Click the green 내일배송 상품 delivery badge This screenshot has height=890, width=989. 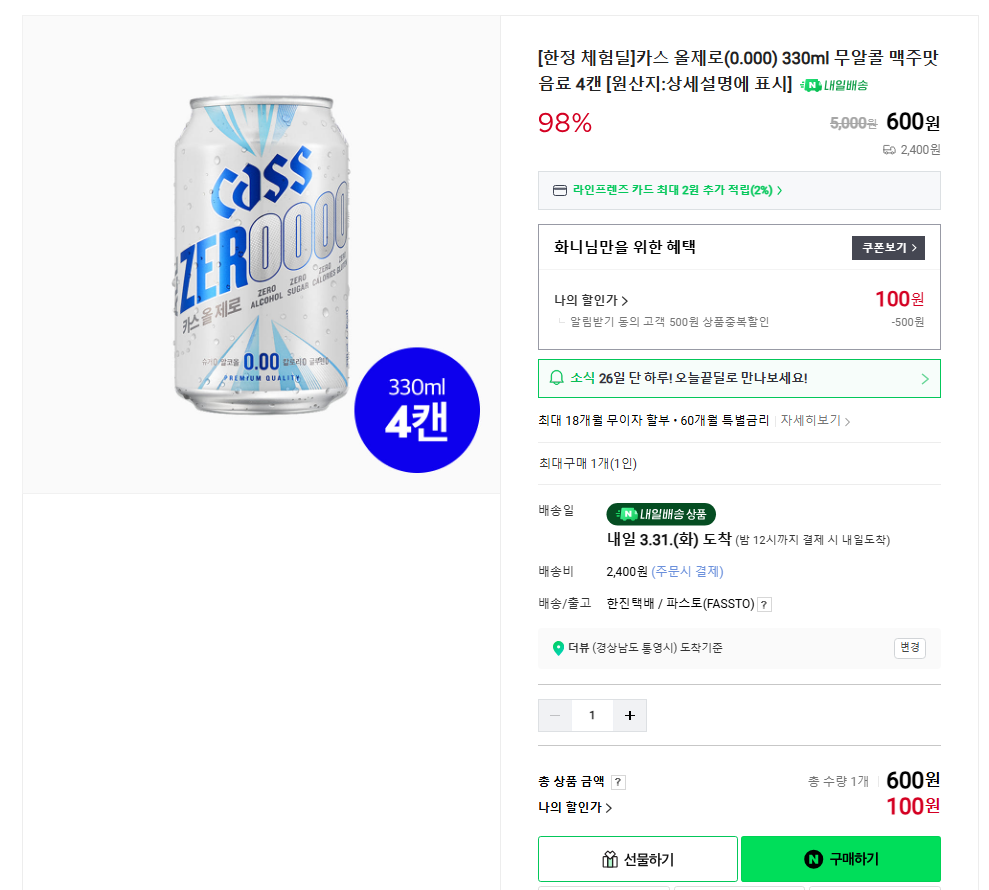[661, 514]
